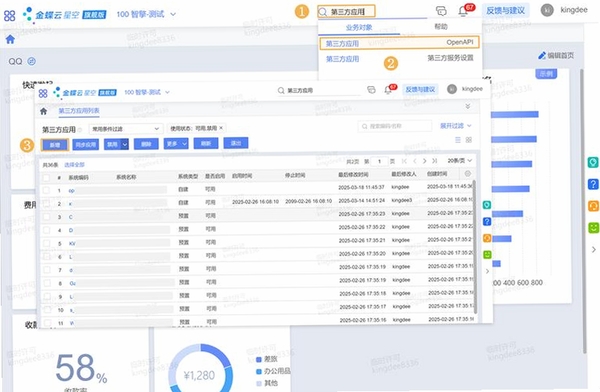Go to previous page of the list
The image size is (600, 392).
pos(414,161)
